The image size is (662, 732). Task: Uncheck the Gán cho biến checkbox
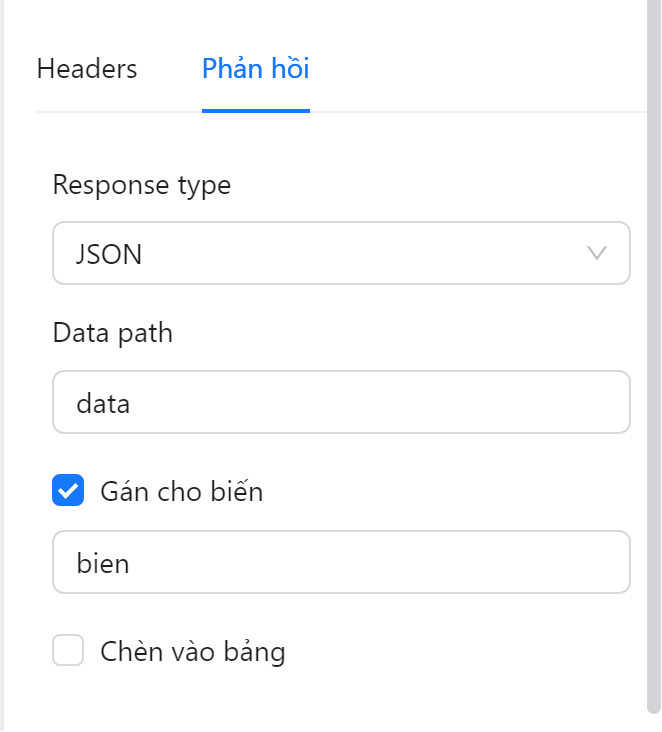[68, 491]
